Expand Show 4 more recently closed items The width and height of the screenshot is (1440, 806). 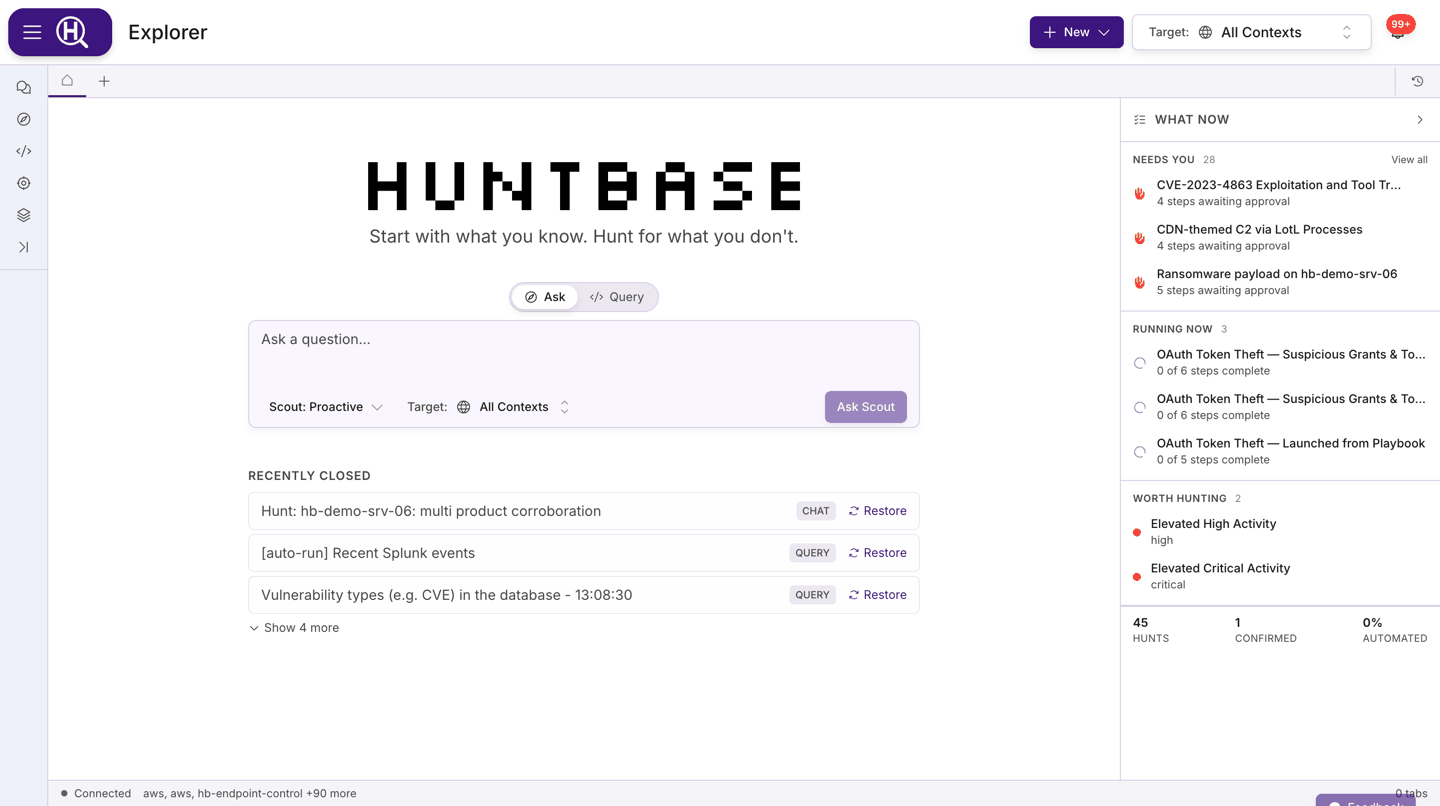click(294, 628)
